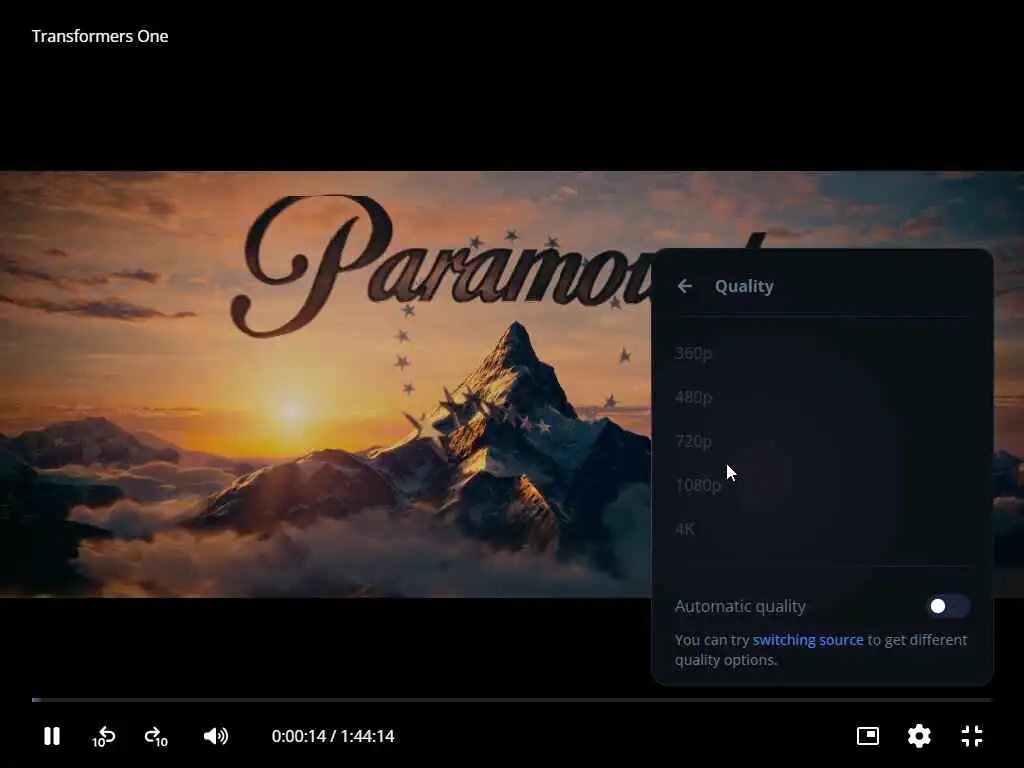1024x768 pixels.
Task: Rewind 10 seconds
Action: [103, 737]
